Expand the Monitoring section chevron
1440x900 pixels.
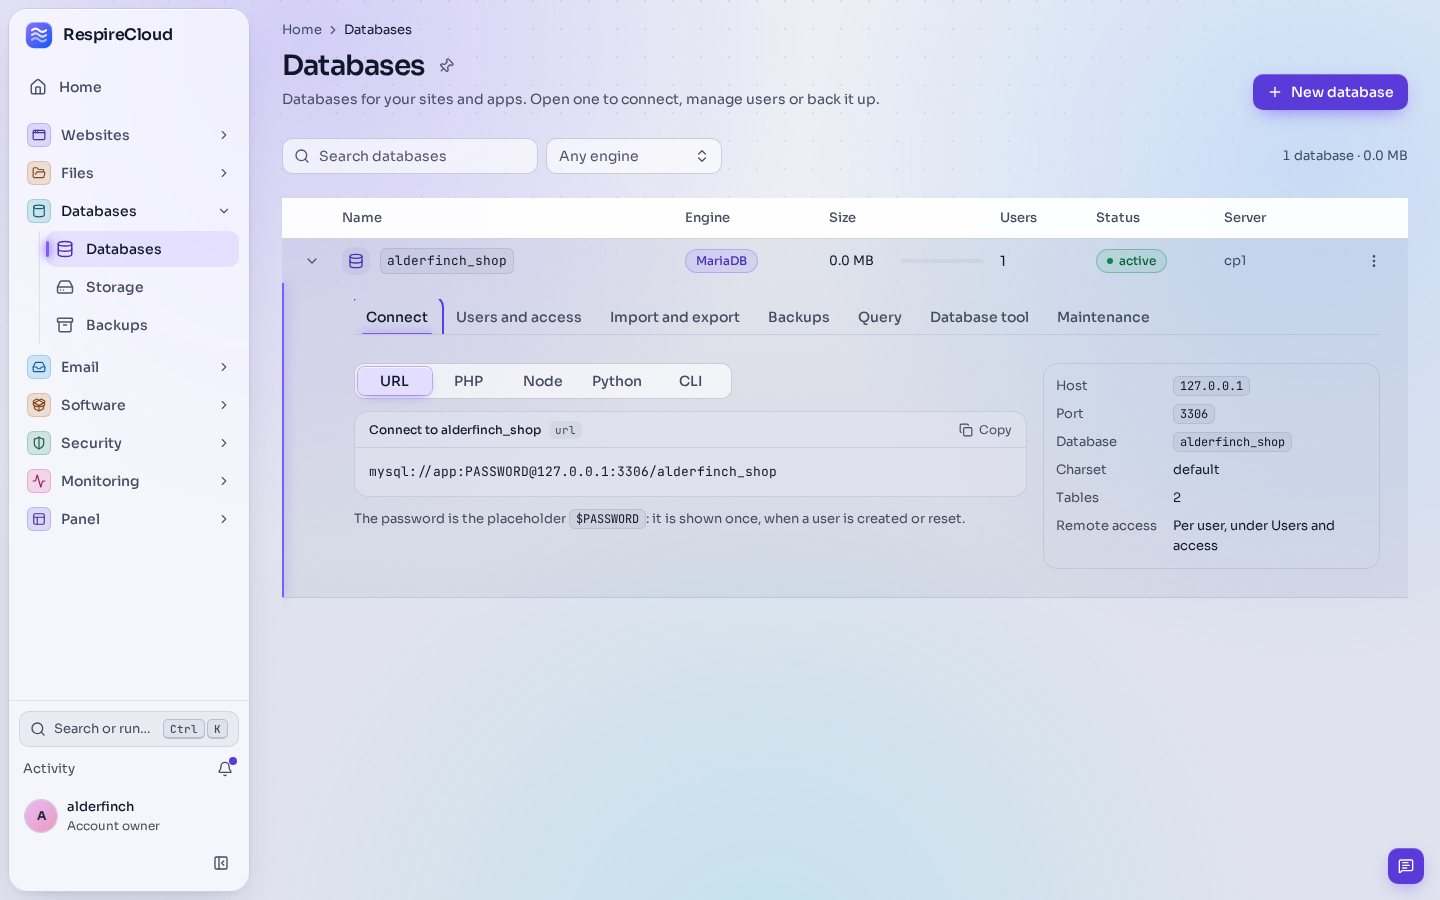click(224, 481)
